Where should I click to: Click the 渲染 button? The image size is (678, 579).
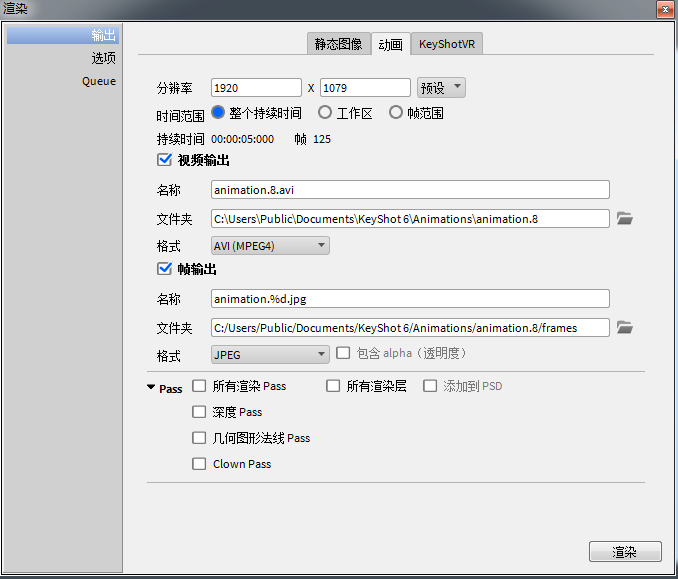coord(624,552)
